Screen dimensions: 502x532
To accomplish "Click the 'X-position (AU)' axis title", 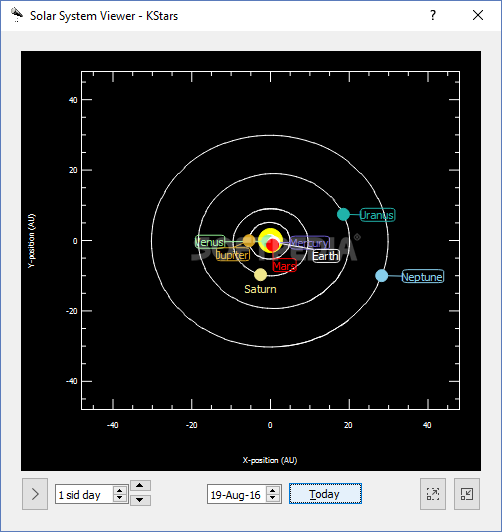I will coord(270,460).
